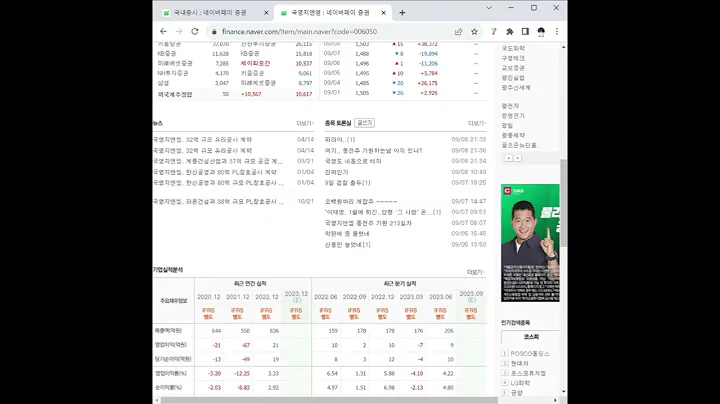Open sidebar stock 교보증권

point(513,68)
